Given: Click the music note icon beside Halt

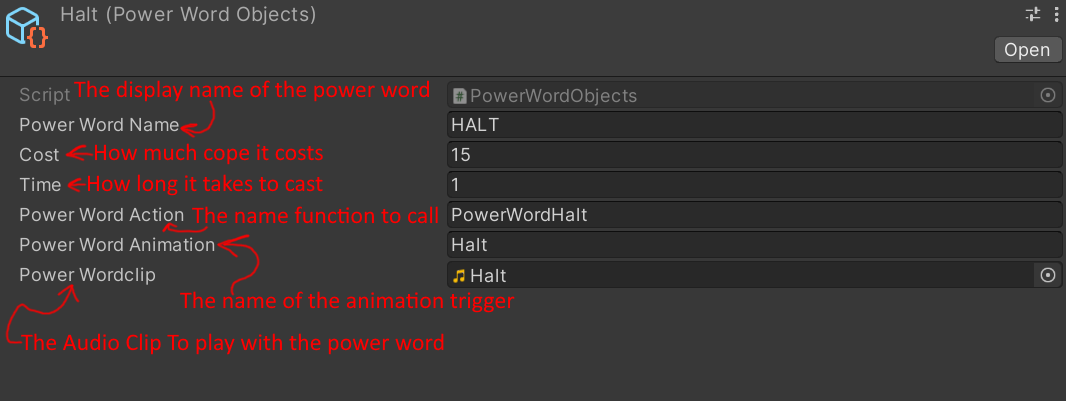Looking at the screenshot, I should [459, 276].
